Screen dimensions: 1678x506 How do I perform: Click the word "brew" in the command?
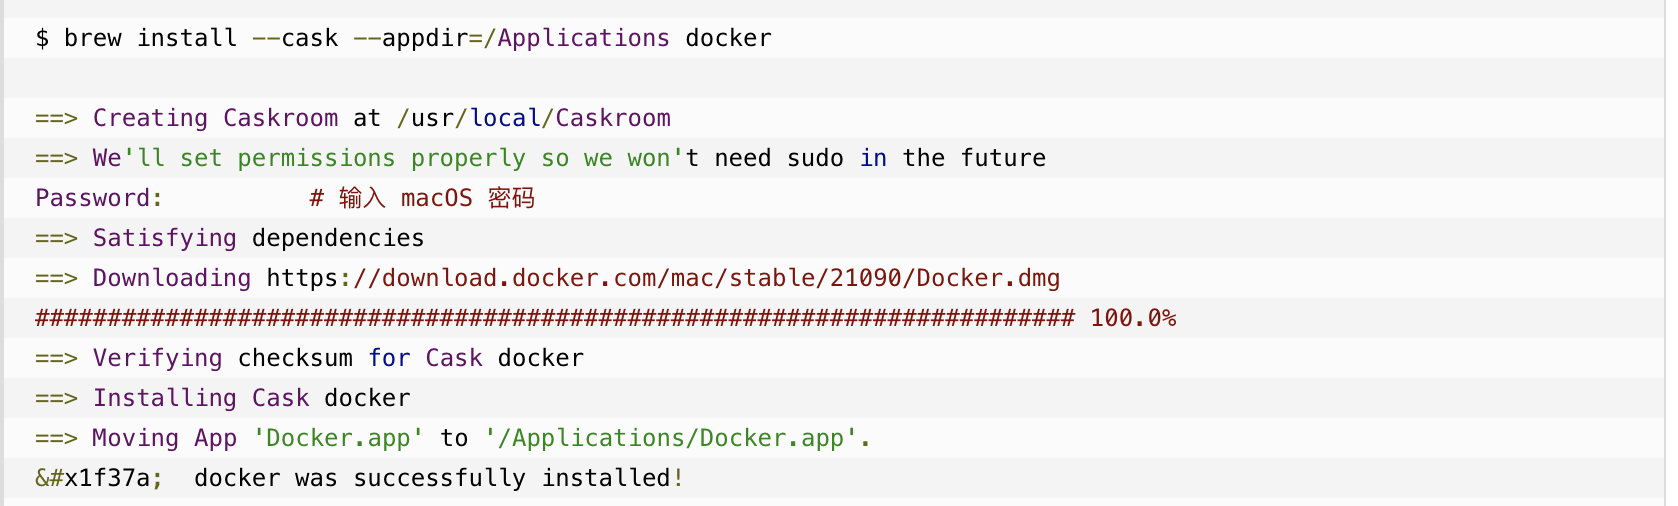click(92, 38)
